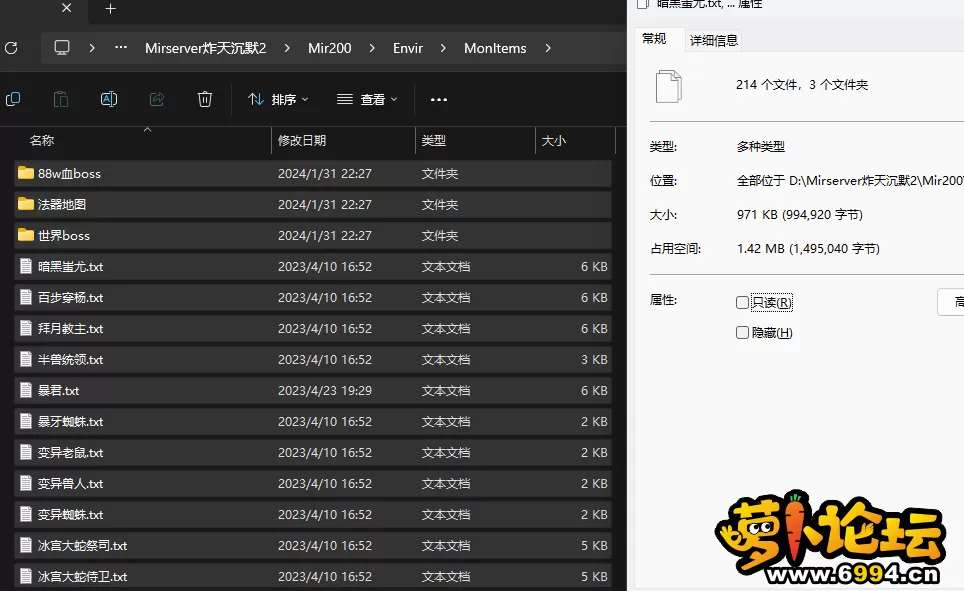Expand chevron after Envir breadcrumb
The image size is (964, 591).
coord(443,48)
